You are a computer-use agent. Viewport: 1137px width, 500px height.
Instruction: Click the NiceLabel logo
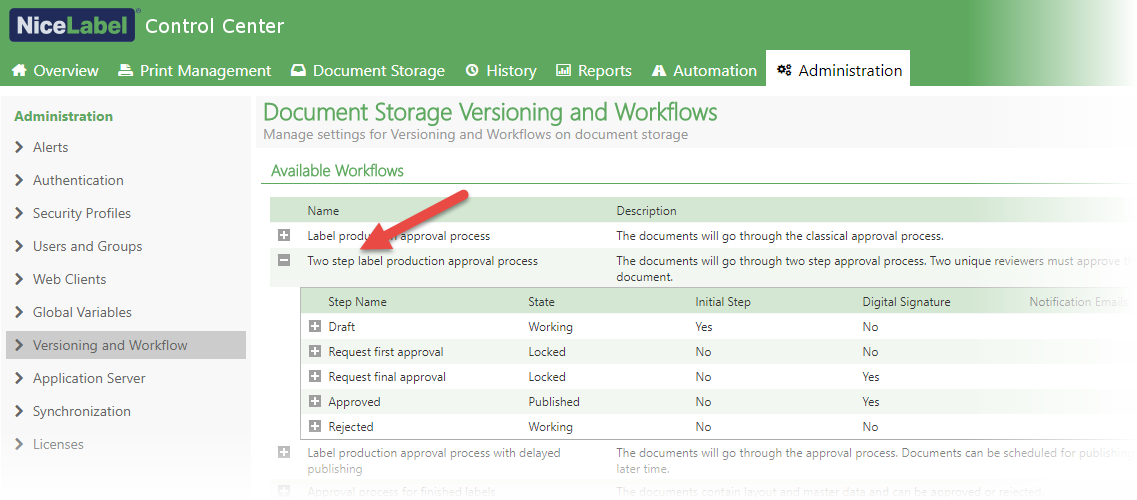[x=72, y=24]
